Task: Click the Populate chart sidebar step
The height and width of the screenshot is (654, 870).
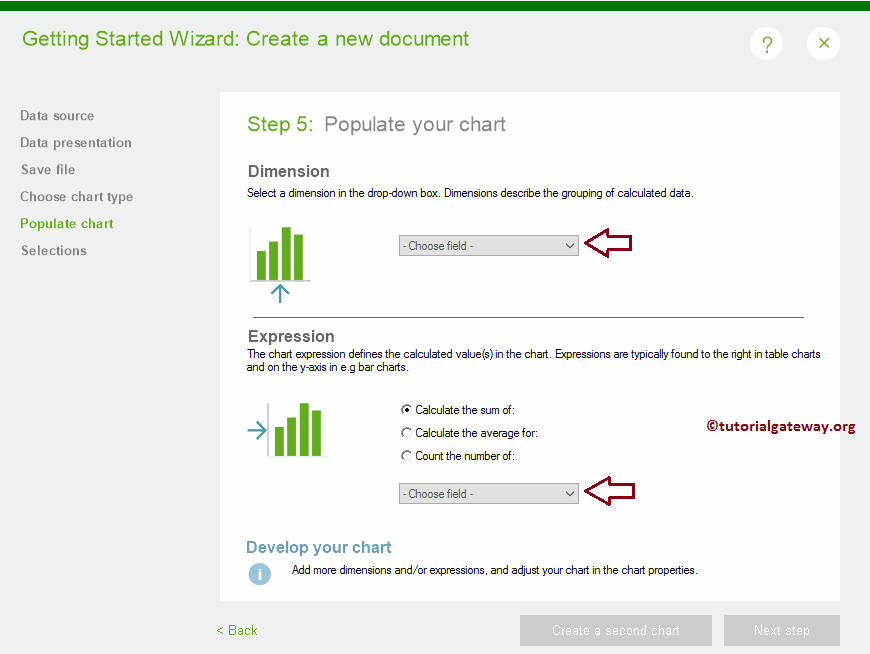Action: pyautogui.click(x=66, y=223)
